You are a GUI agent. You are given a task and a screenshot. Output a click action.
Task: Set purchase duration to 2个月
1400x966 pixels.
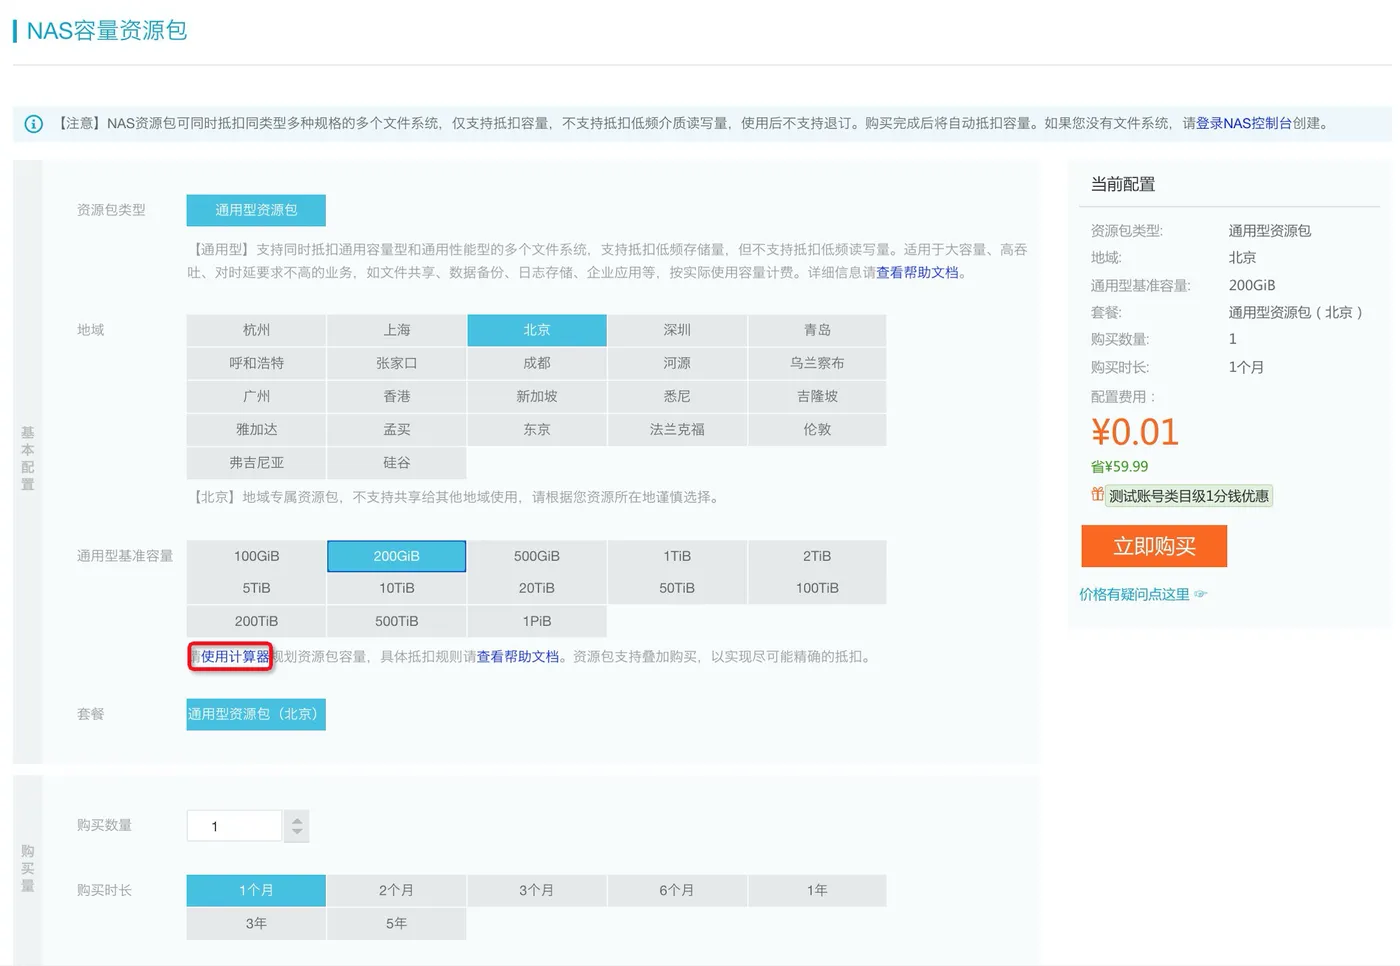click(397, 890)
